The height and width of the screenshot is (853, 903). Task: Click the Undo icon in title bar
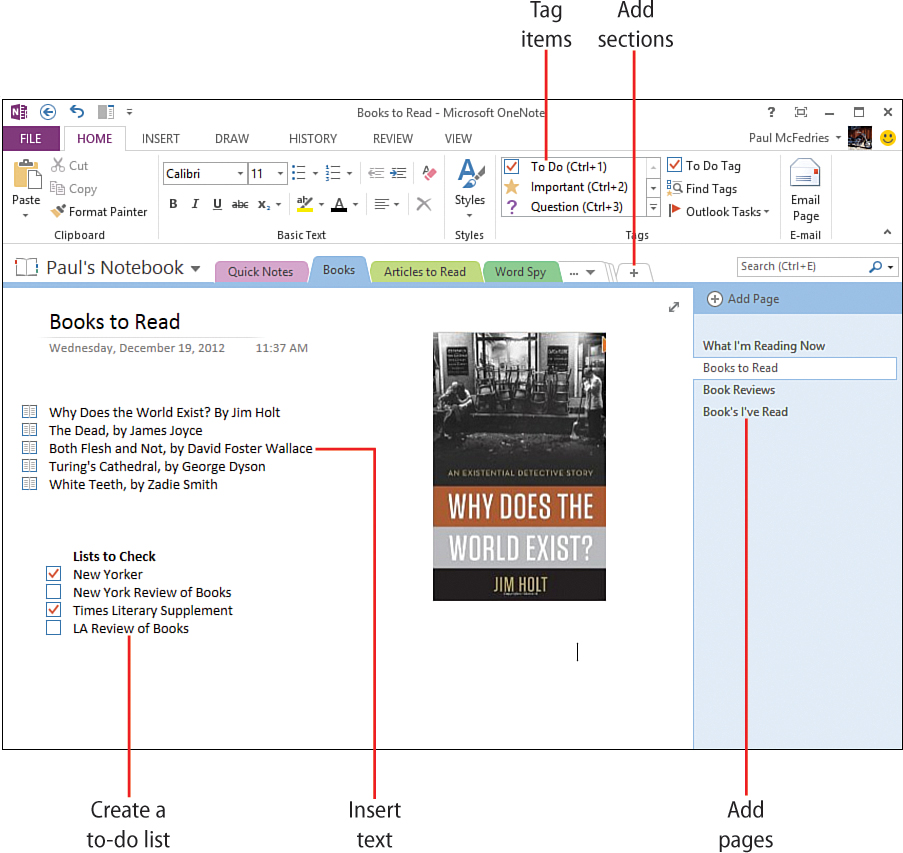[x=77, y=111]
